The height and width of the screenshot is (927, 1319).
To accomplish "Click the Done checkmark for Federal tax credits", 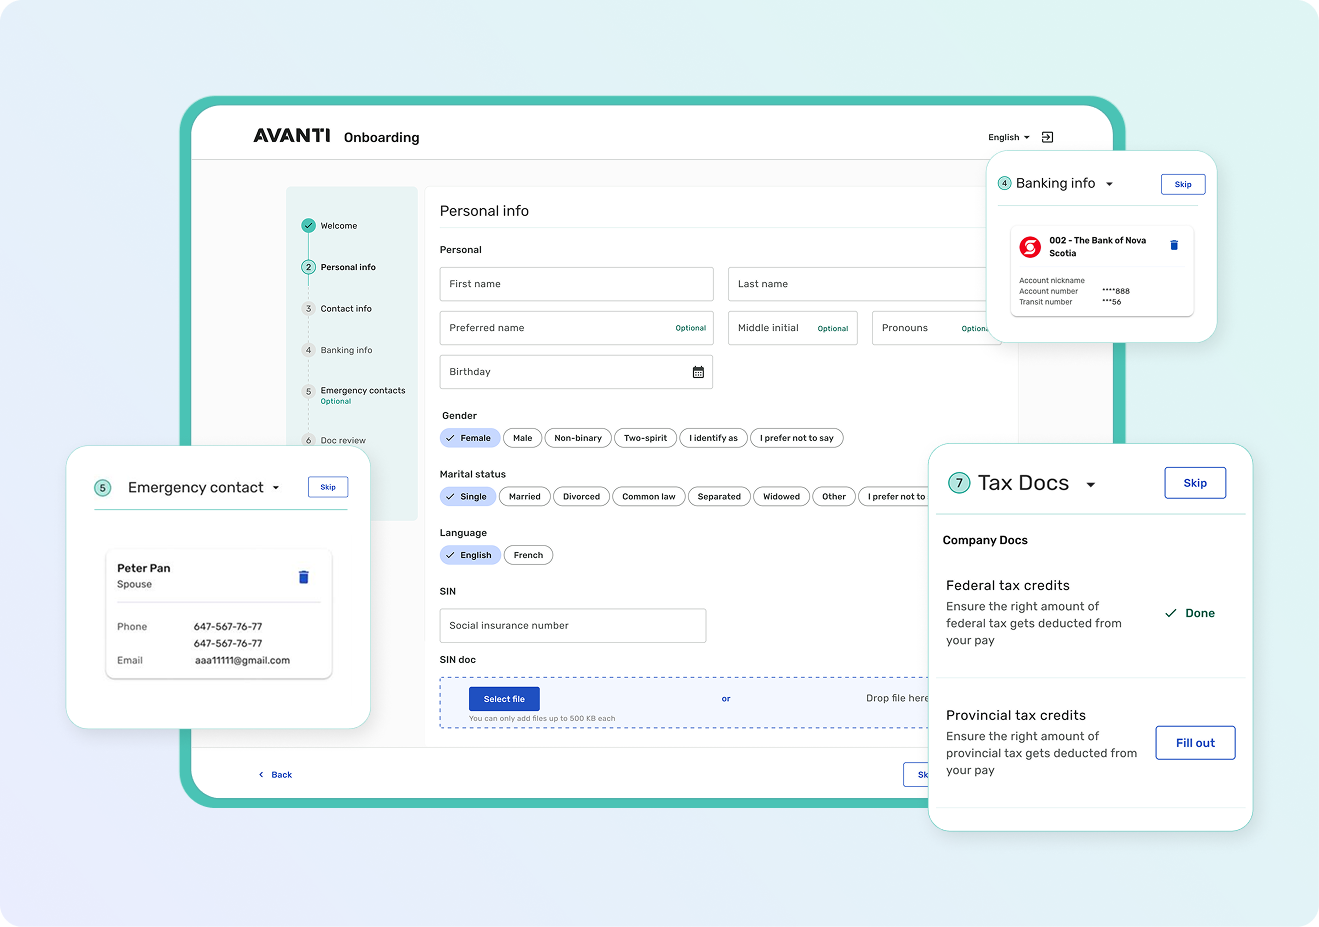I will (1169, 612).
